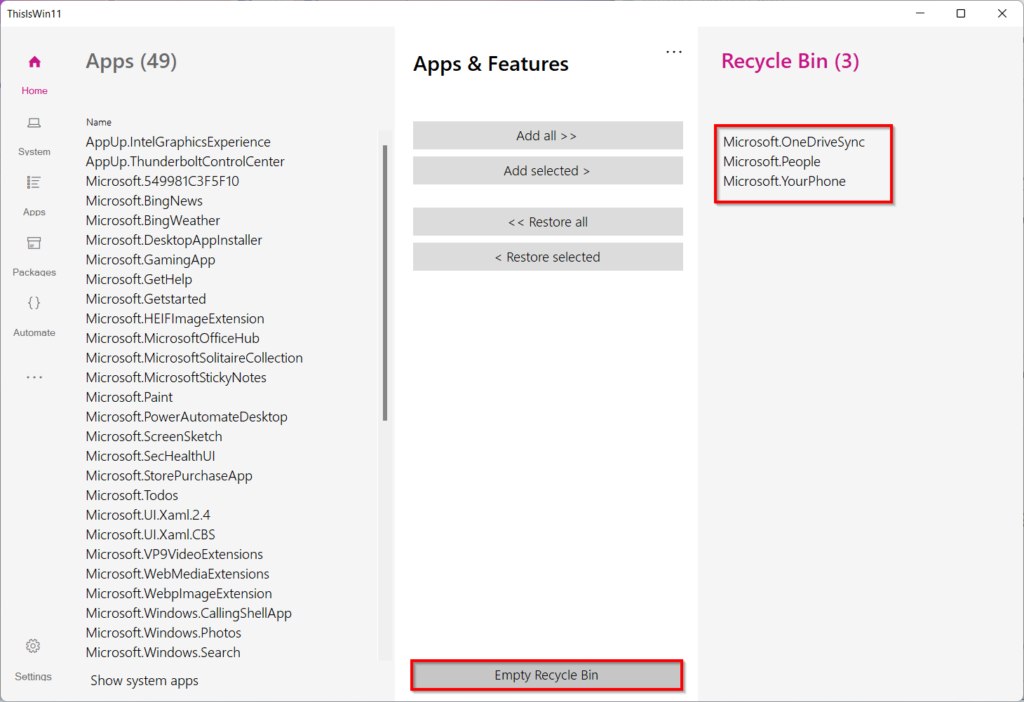This screenshot has height=702, width=1024.
Task: Select Microsoft.VP9VideoExtensions entry
Action: pos(174,554)
